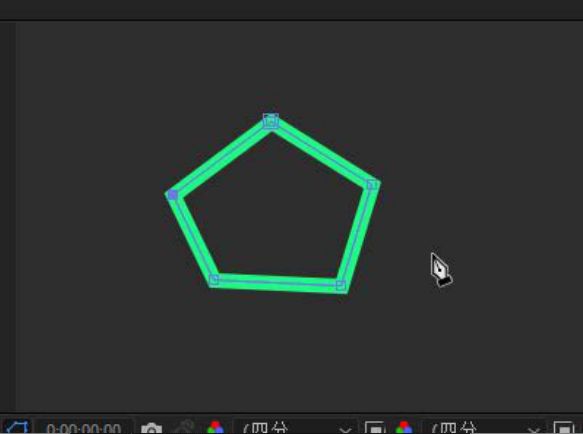Image resolution: width=583 pixels, height=434 pixels.
Task: Click the 0:00:00:00 current timecode
Action: [84, 429]
